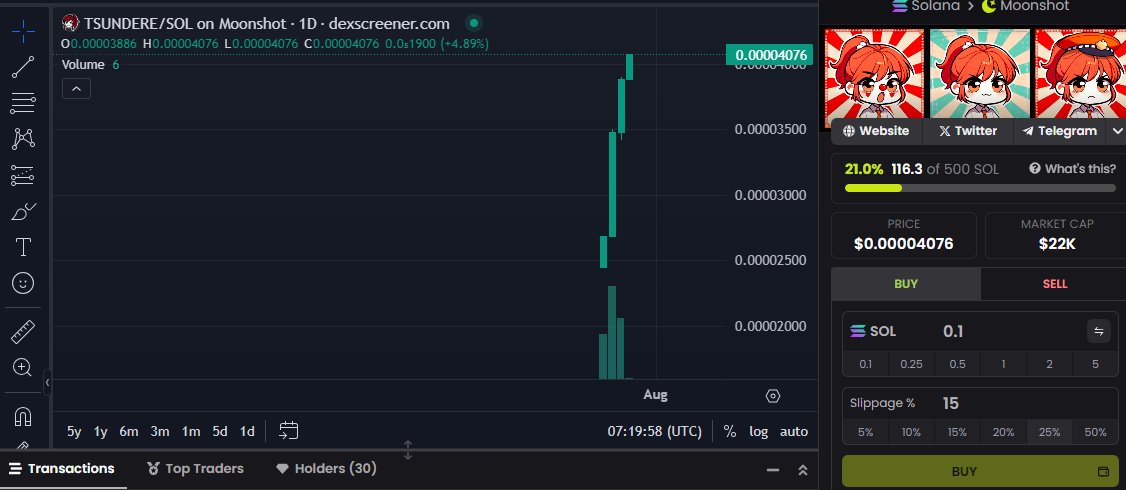Set chart range to 6m
This screenshot has width=1126, height=490.
click(129, 432)
